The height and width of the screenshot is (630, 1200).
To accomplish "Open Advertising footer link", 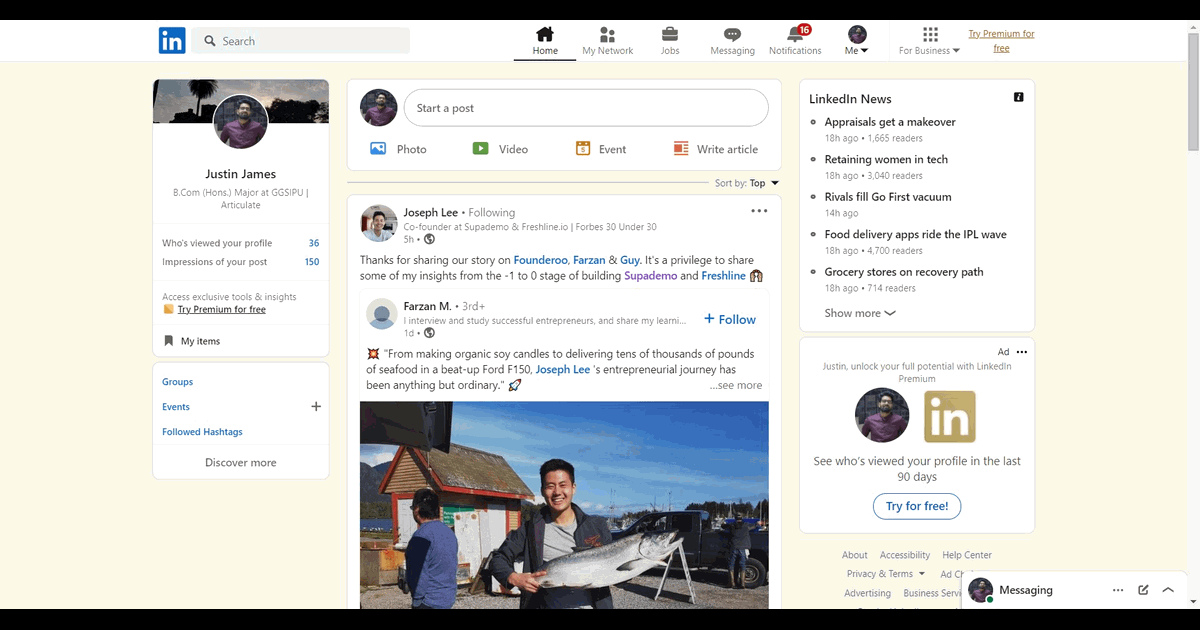I will [x=867, y=593].
